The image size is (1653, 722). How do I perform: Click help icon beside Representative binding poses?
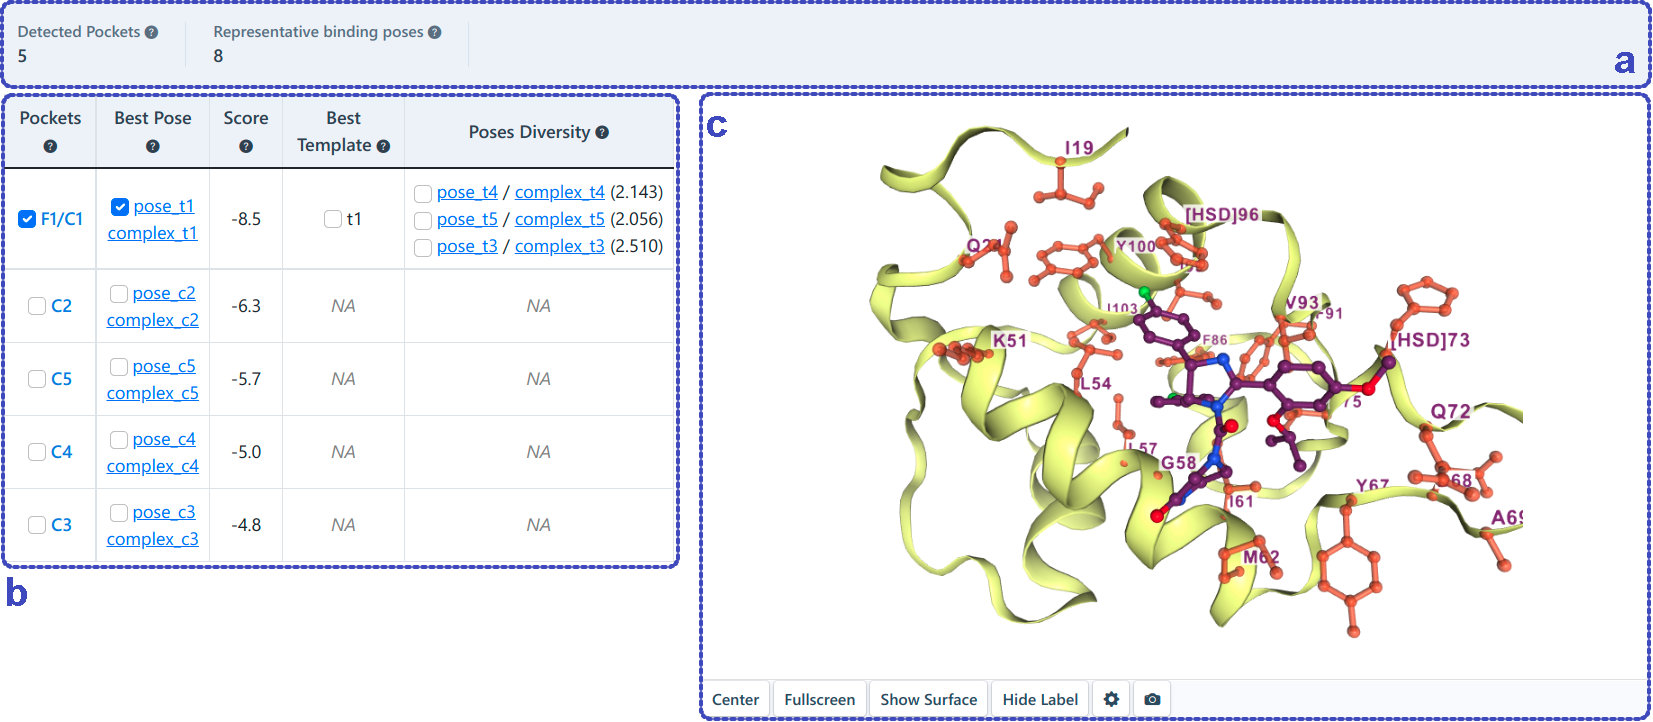tap(435, 32)
